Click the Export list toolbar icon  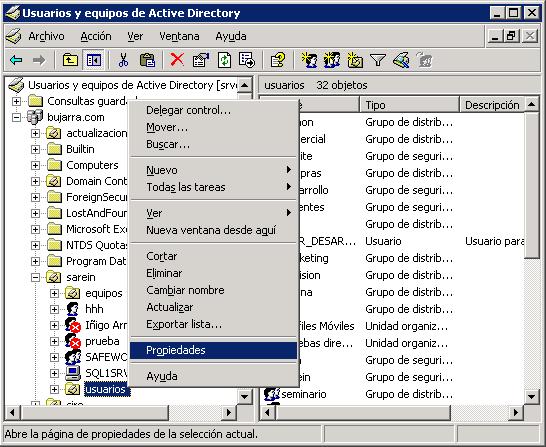coord(247,61)
